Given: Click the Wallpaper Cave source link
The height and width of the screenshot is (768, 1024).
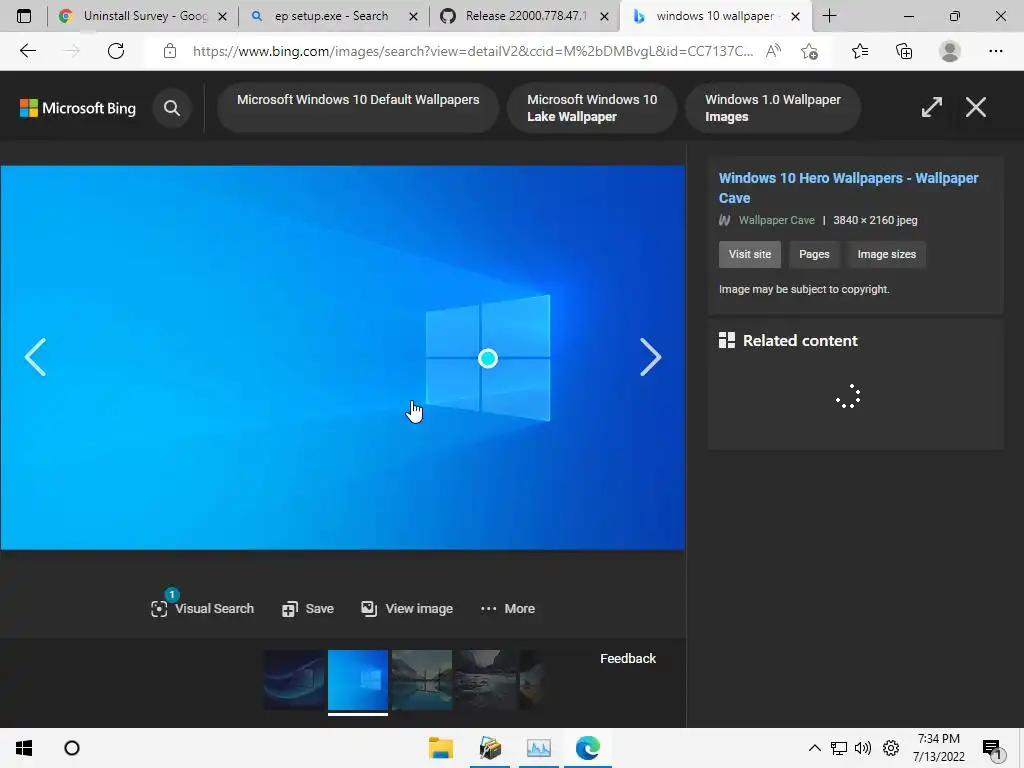Looking at the screenshot, I should (x=776, y=220).
